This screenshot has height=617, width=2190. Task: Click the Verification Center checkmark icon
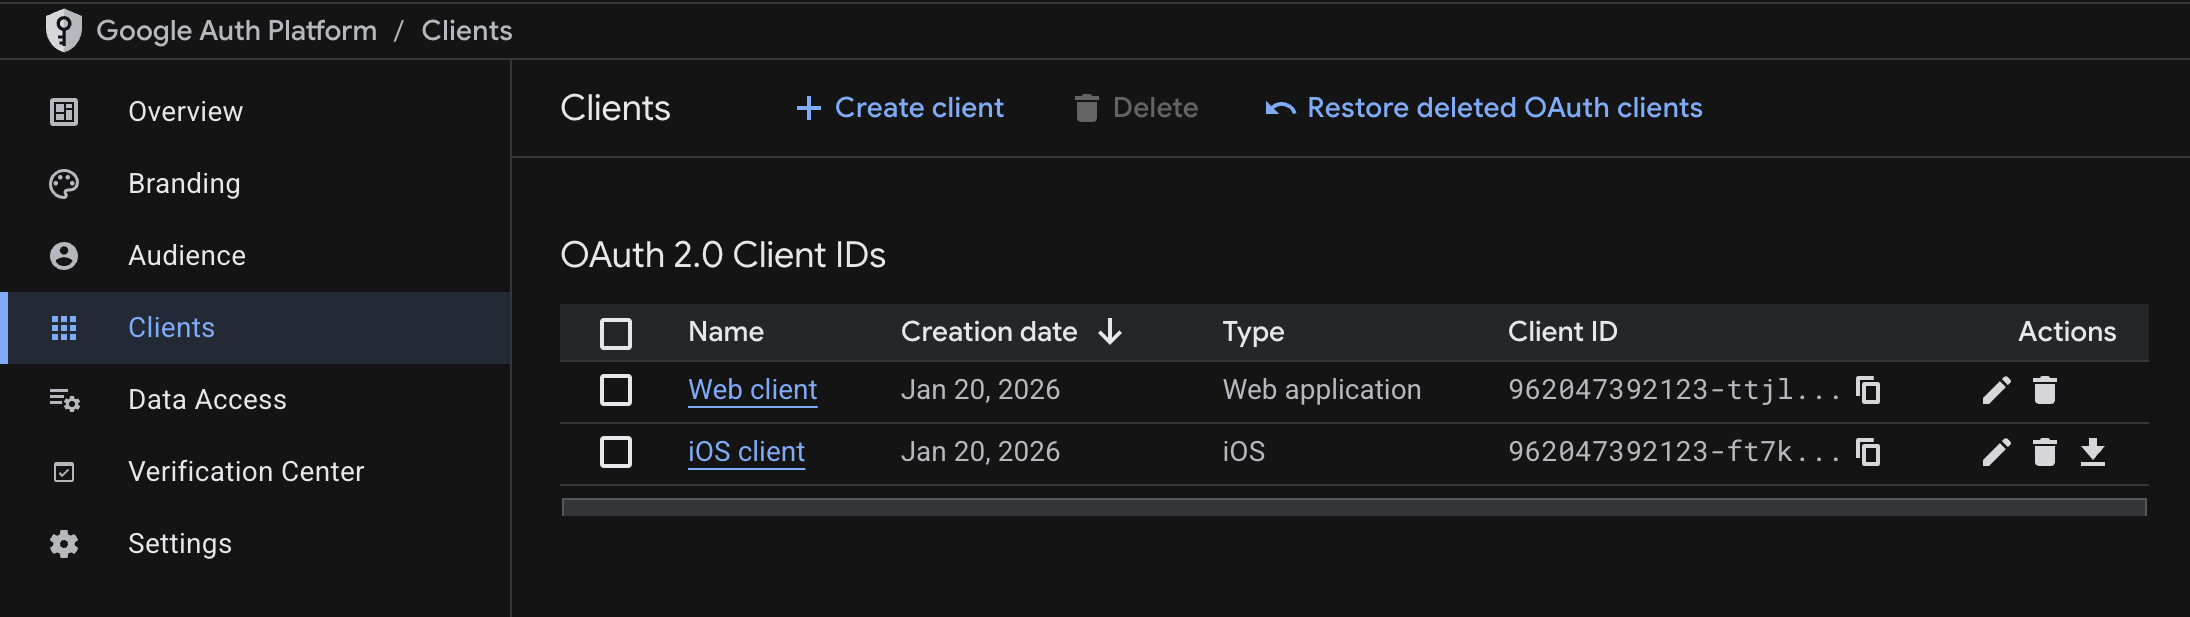pos(64,472)
